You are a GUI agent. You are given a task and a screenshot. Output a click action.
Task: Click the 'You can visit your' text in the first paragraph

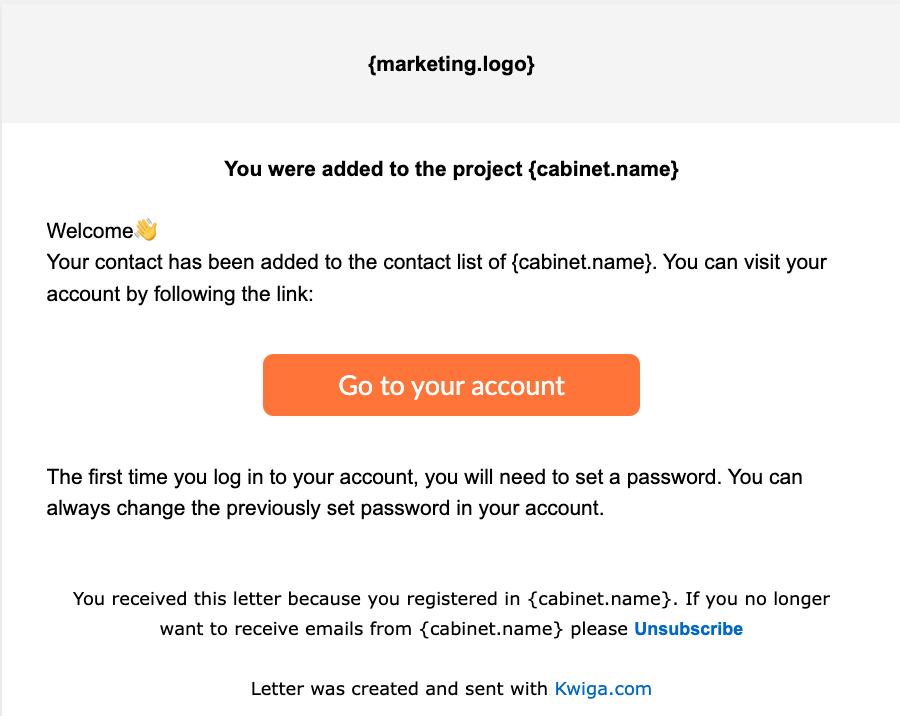745,262
